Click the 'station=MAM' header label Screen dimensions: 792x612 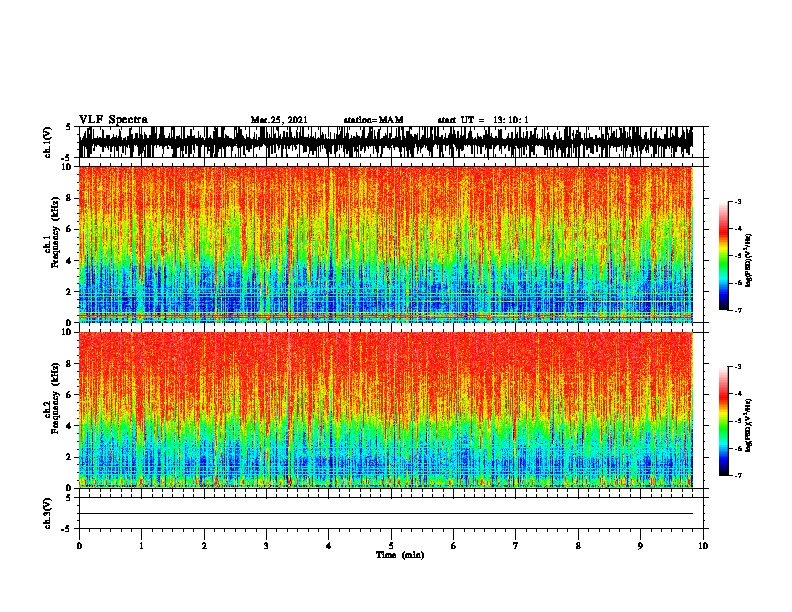[373, 120]
